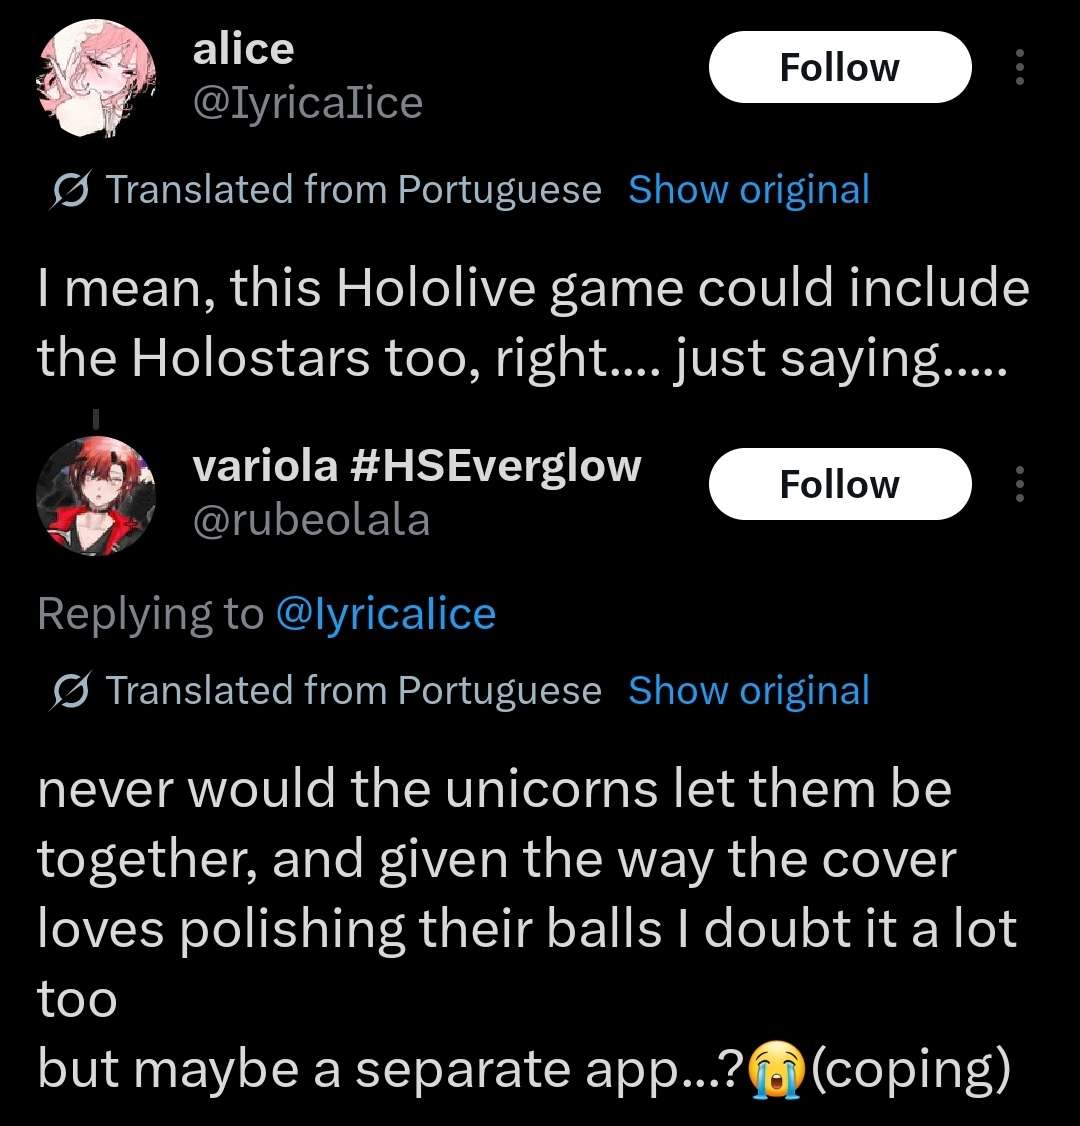Click "Translated from Portuguese" label on alice's tweet

(354, 190)
